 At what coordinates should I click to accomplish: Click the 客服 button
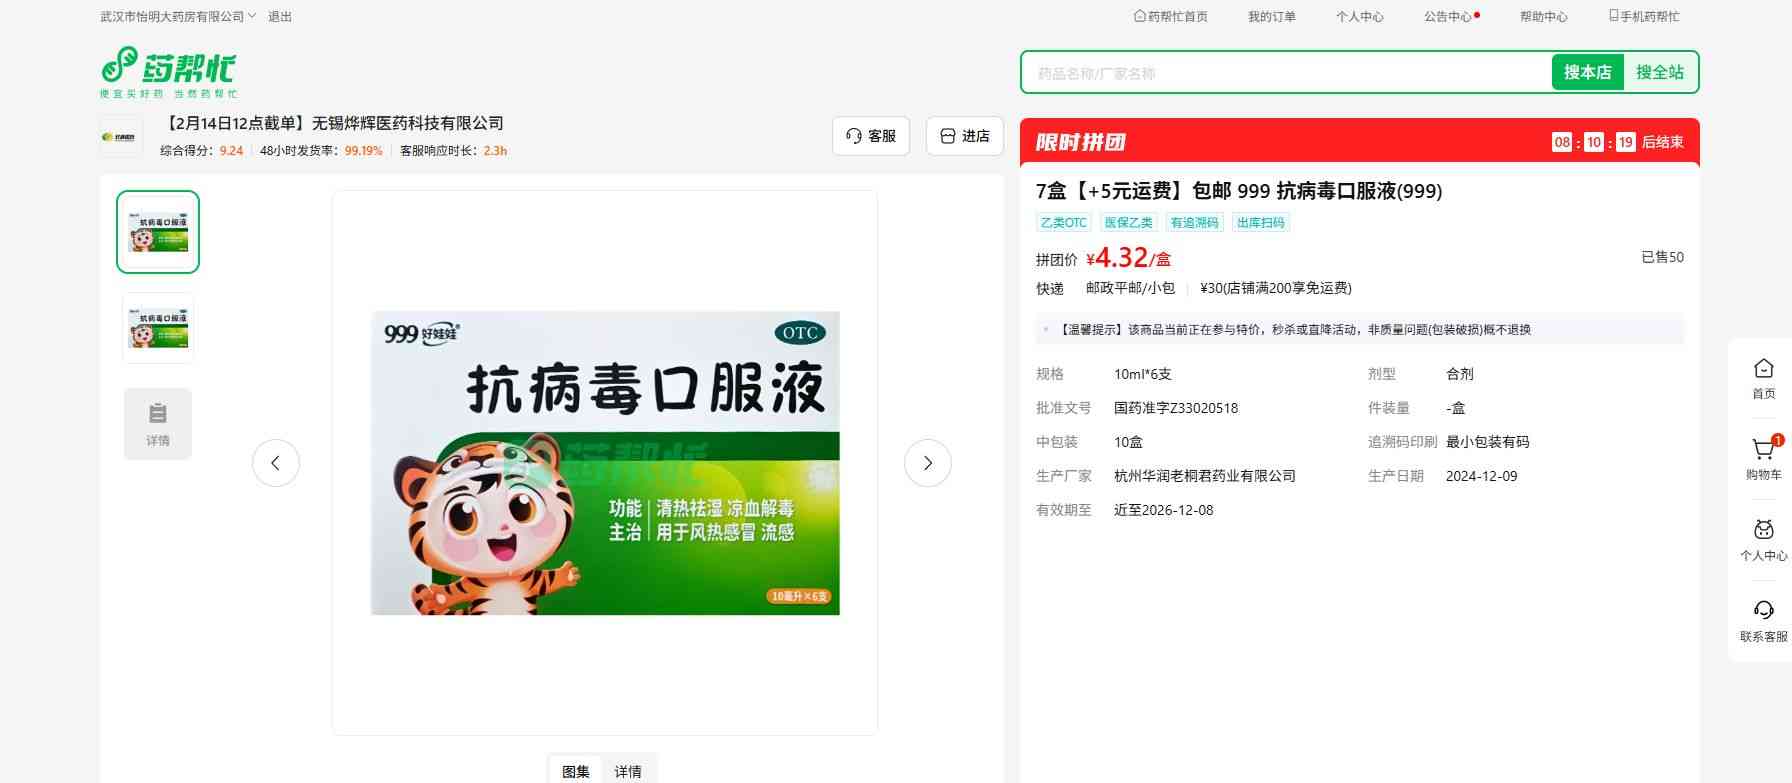(x=870, y=136)
